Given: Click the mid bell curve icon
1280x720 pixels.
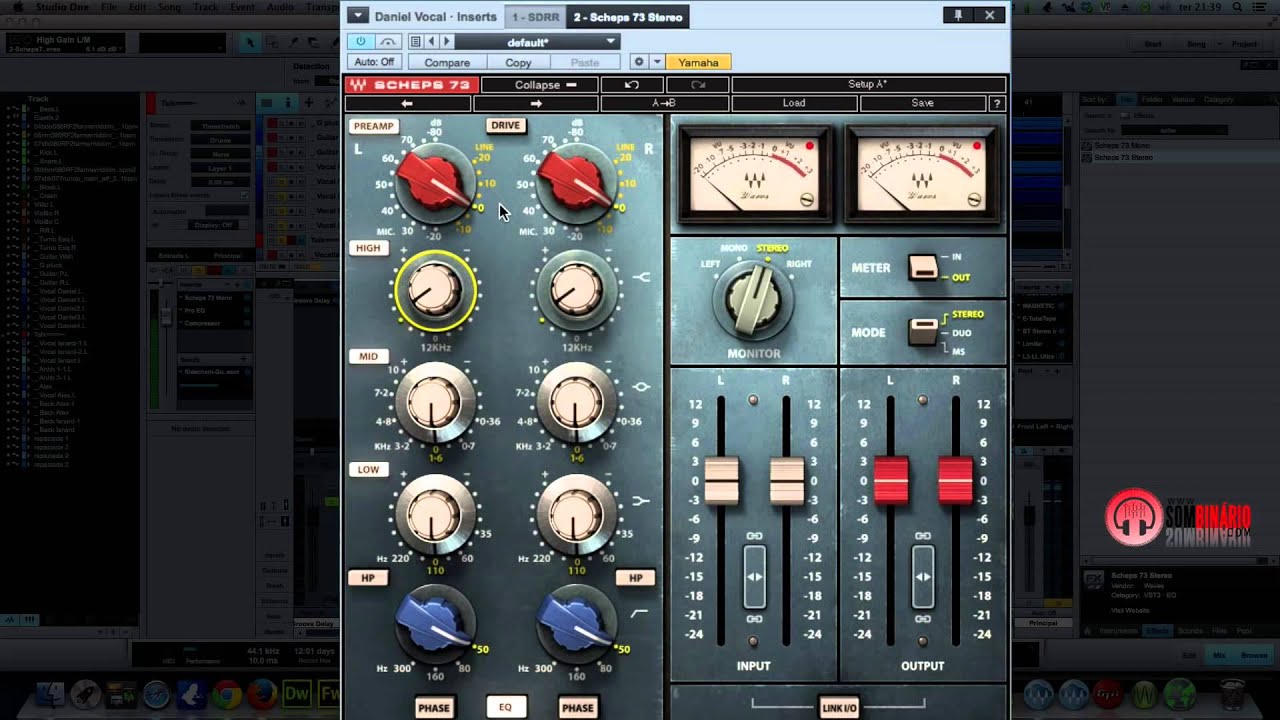Looking at the screenshot, I should click(x=641, y=386).
